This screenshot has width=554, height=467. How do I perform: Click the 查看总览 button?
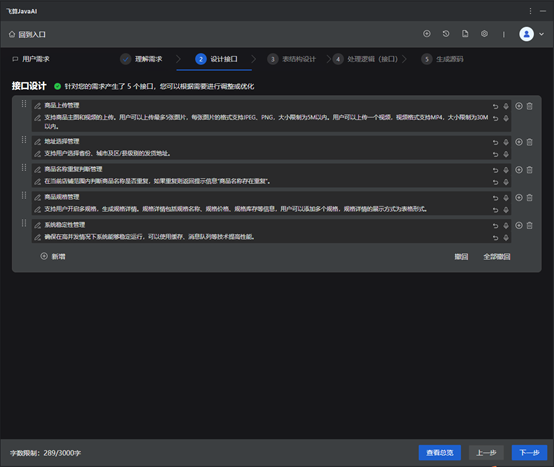(440, 453)
